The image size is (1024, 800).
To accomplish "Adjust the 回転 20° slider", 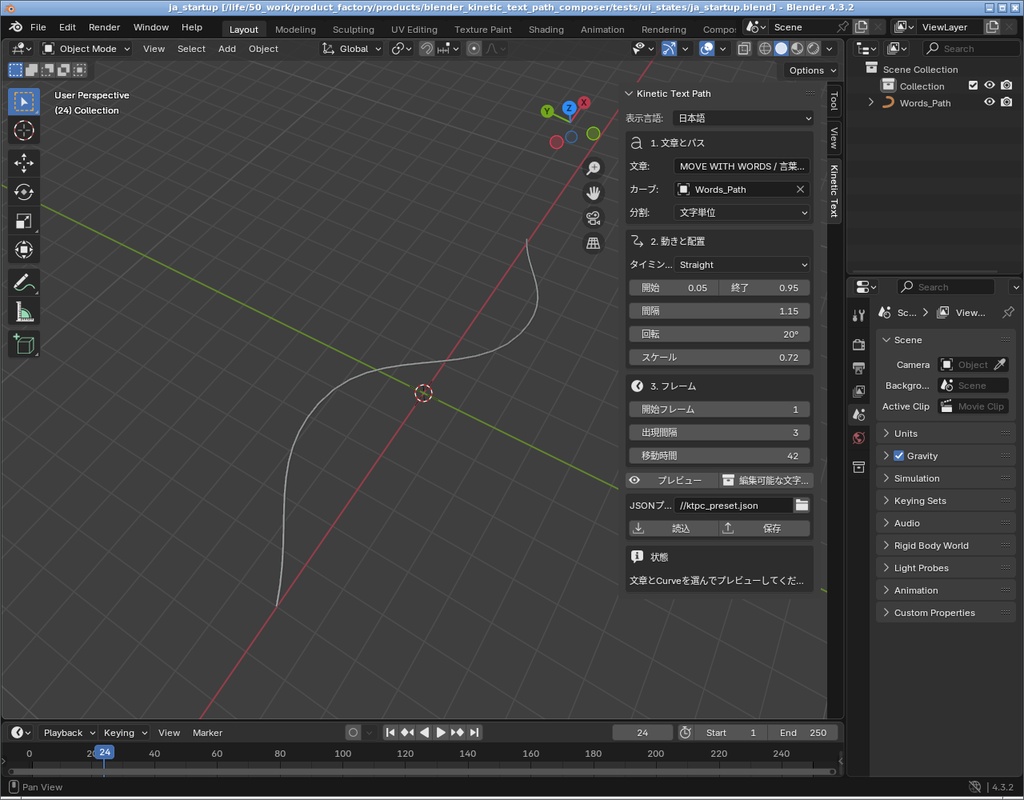I will (720, 334).
